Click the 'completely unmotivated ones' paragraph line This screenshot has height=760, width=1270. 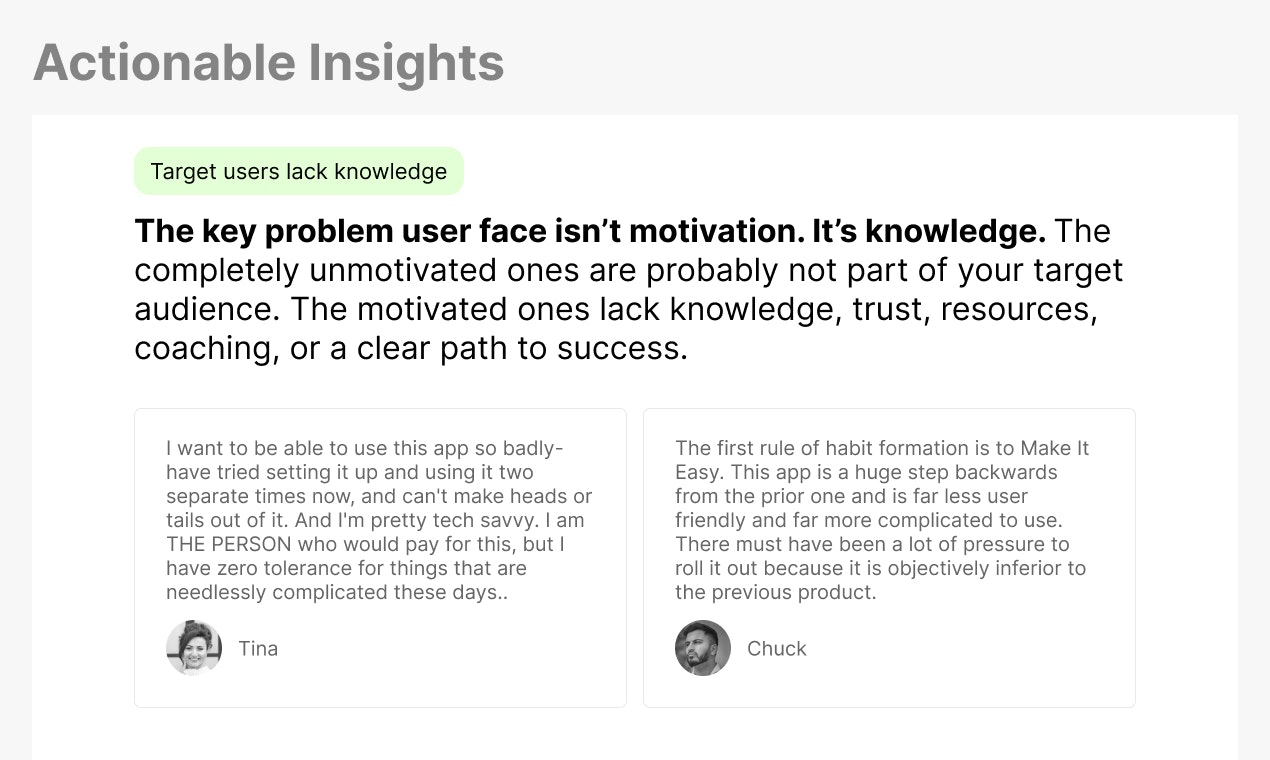tap(629, 270)
